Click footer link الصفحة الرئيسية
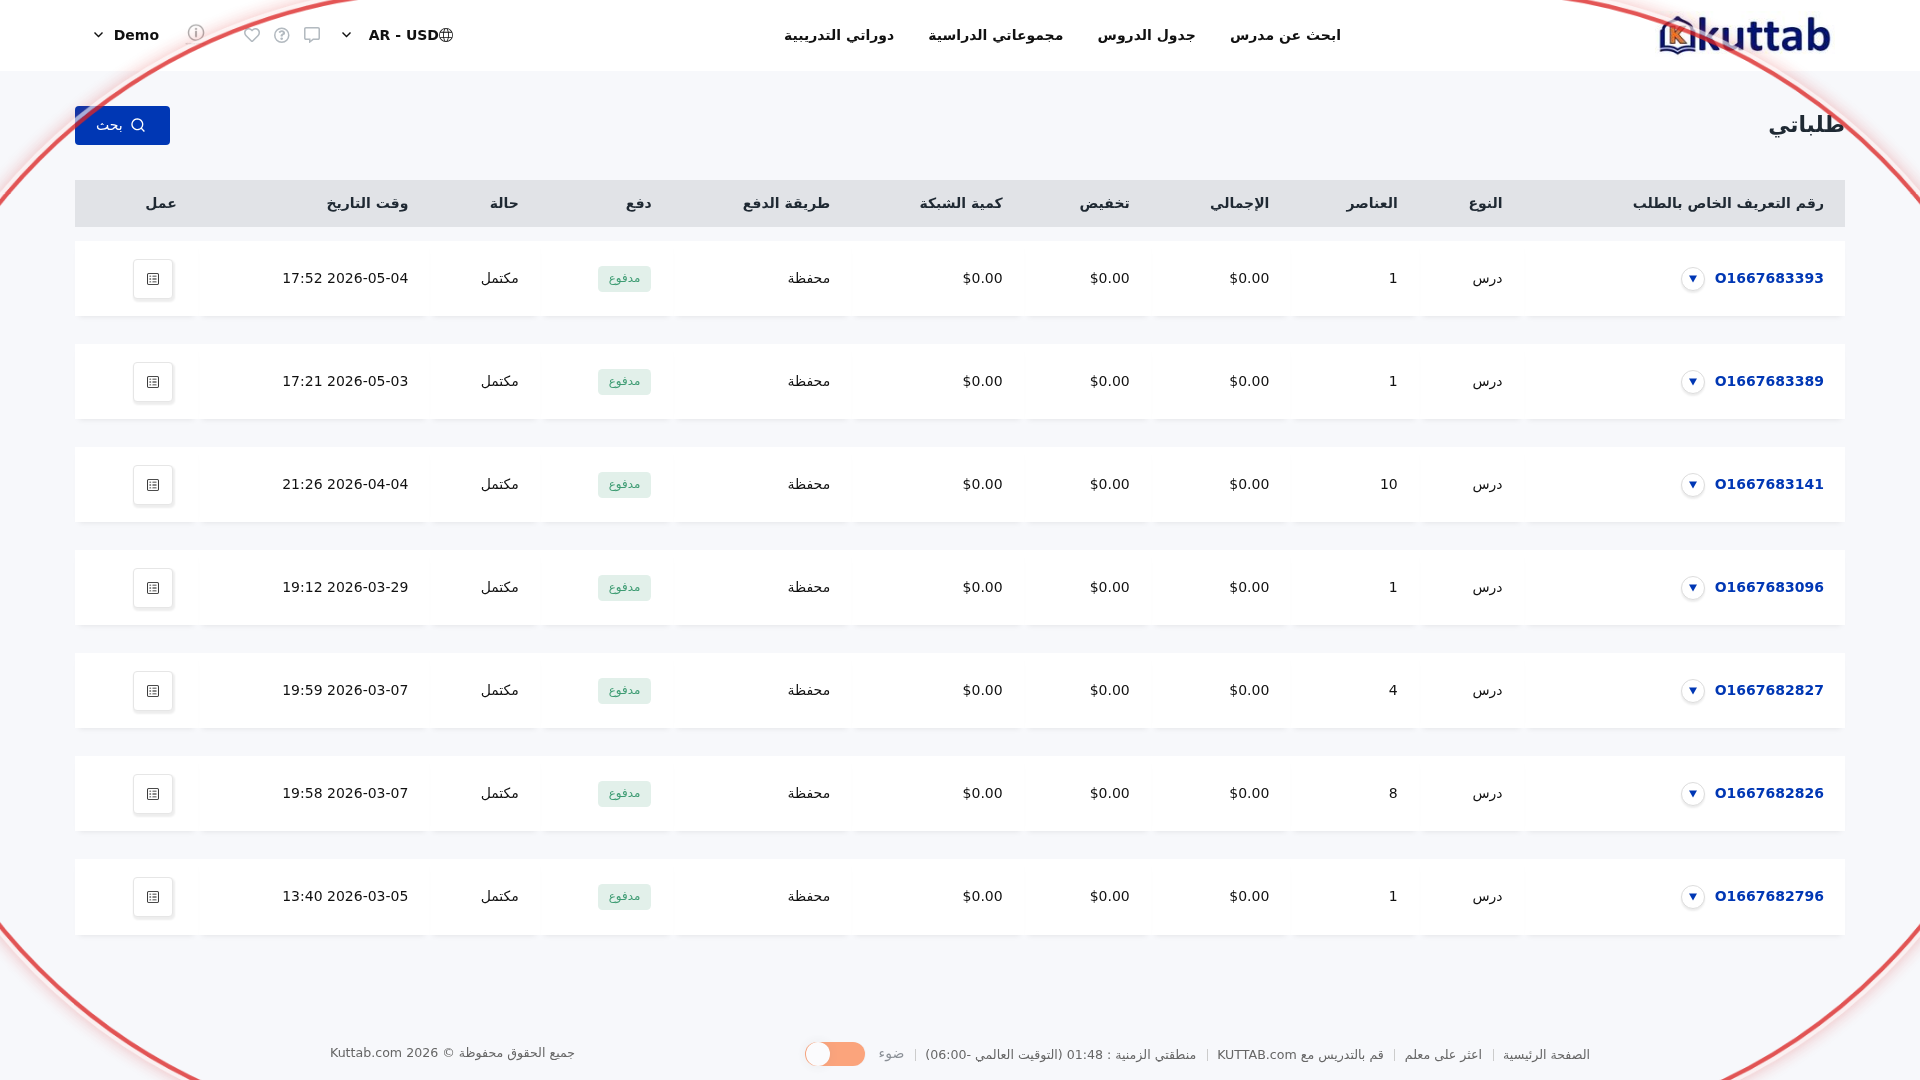The height and width of the screenshot is (1080, 1920). [1546, 1055]
